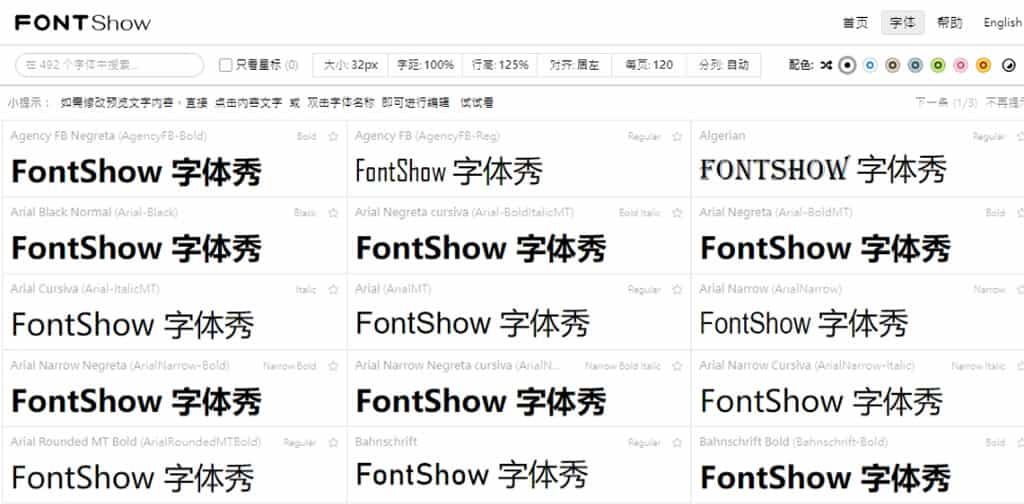Click the 下一条 next tip link

(x=931, y=102)
